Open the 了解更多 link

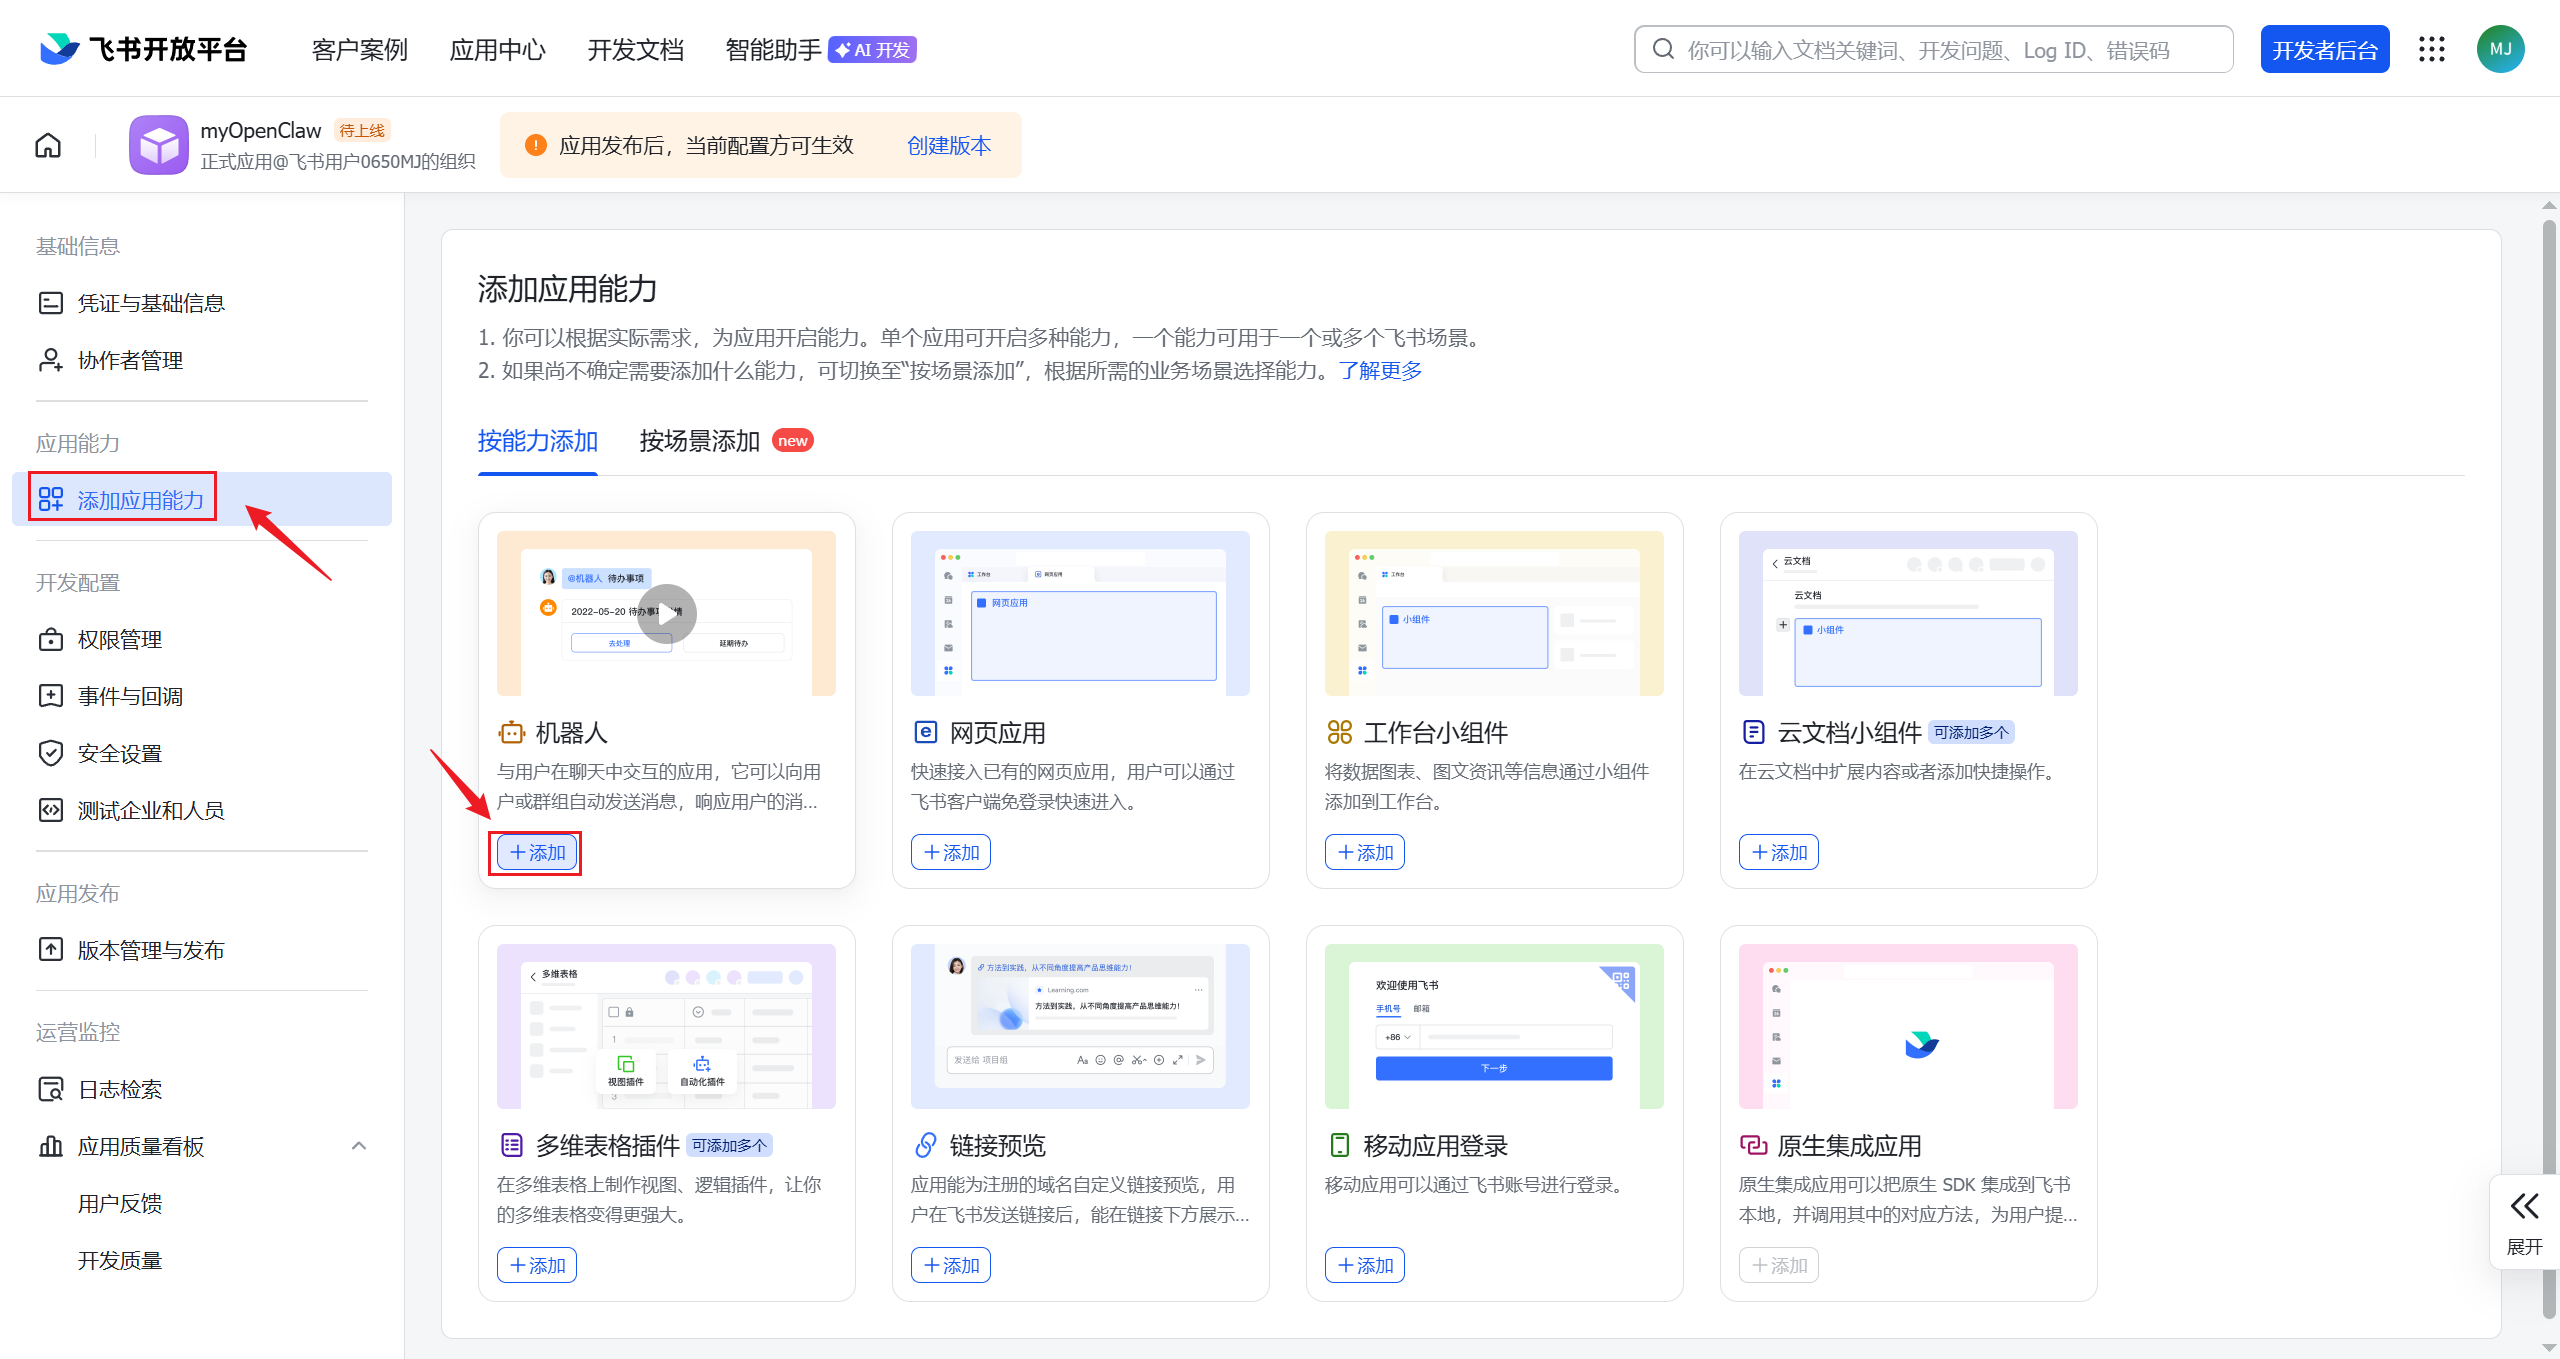tap(1380, 371)
